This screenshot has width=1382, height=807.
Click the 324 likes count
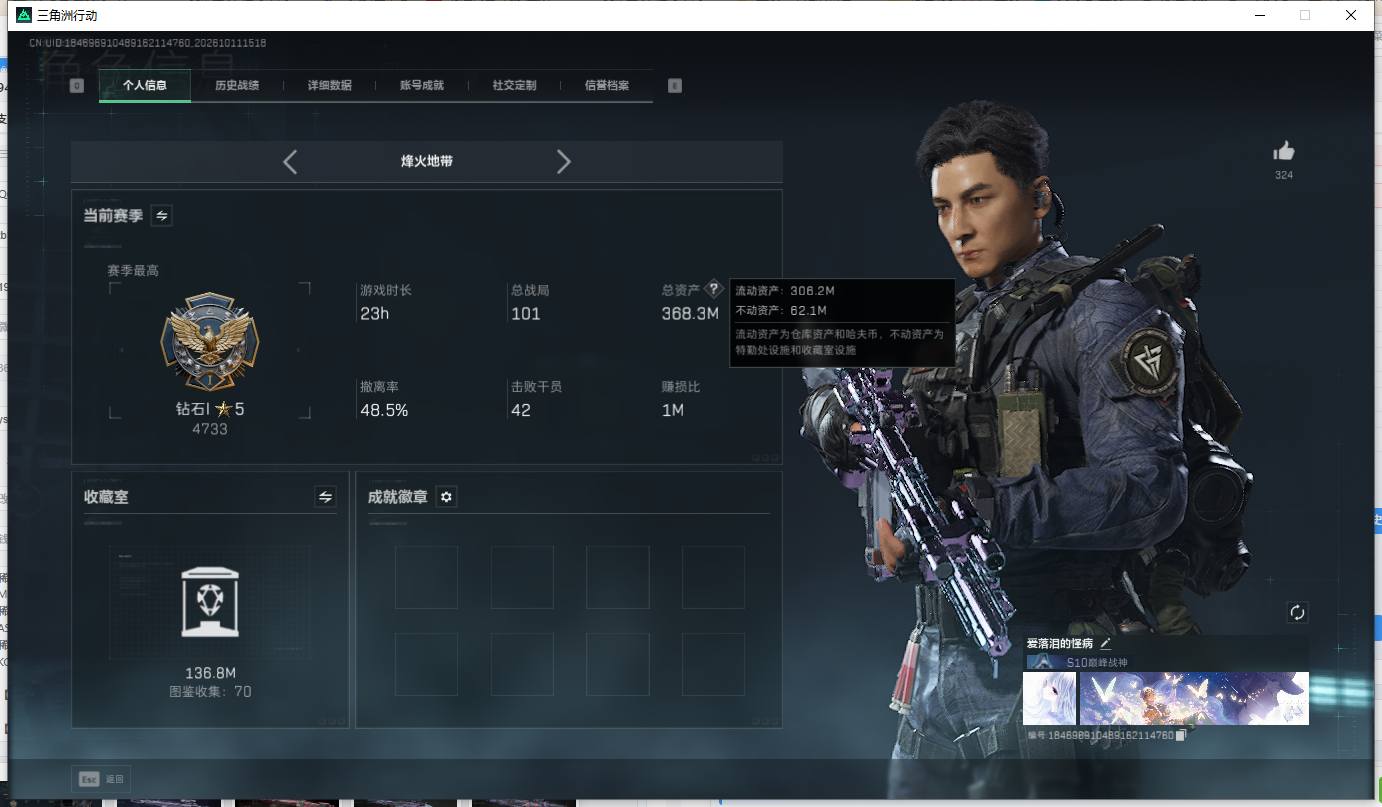(1284, 175)
